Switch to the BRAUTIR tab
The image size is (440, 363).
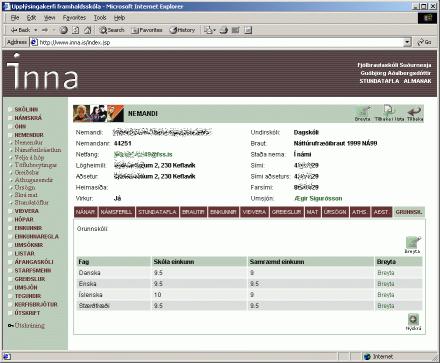193,212
